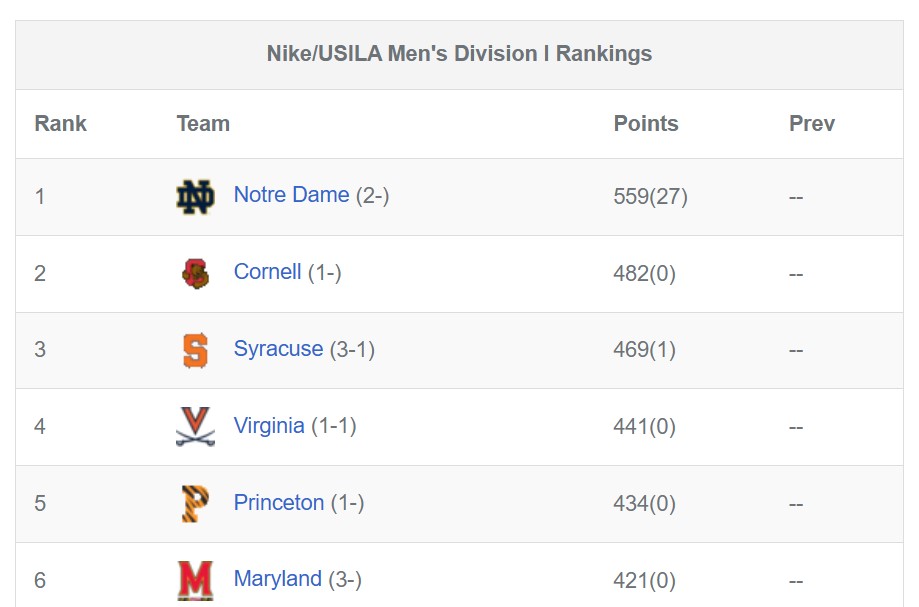Click the Rank column header
Viewport: 919px width, 607px height.
point(60,124)
